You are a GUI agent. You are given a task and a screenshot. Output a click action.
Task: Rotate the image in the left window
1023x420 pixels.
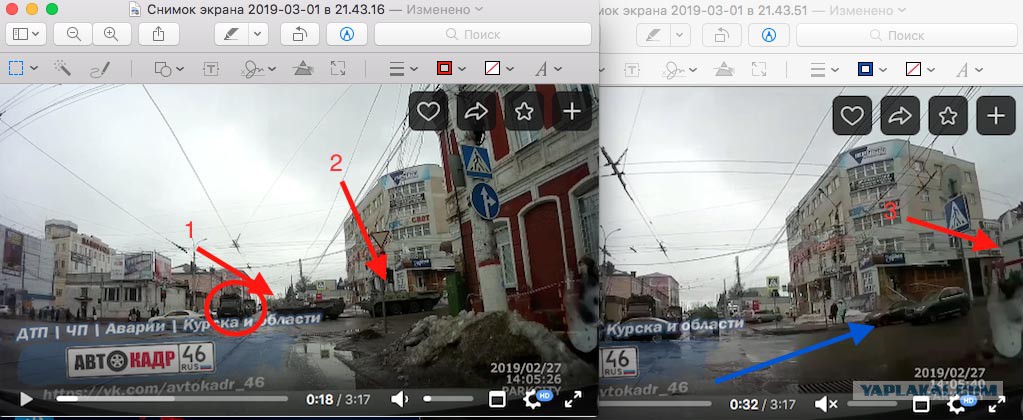click(x=299, y=35)
